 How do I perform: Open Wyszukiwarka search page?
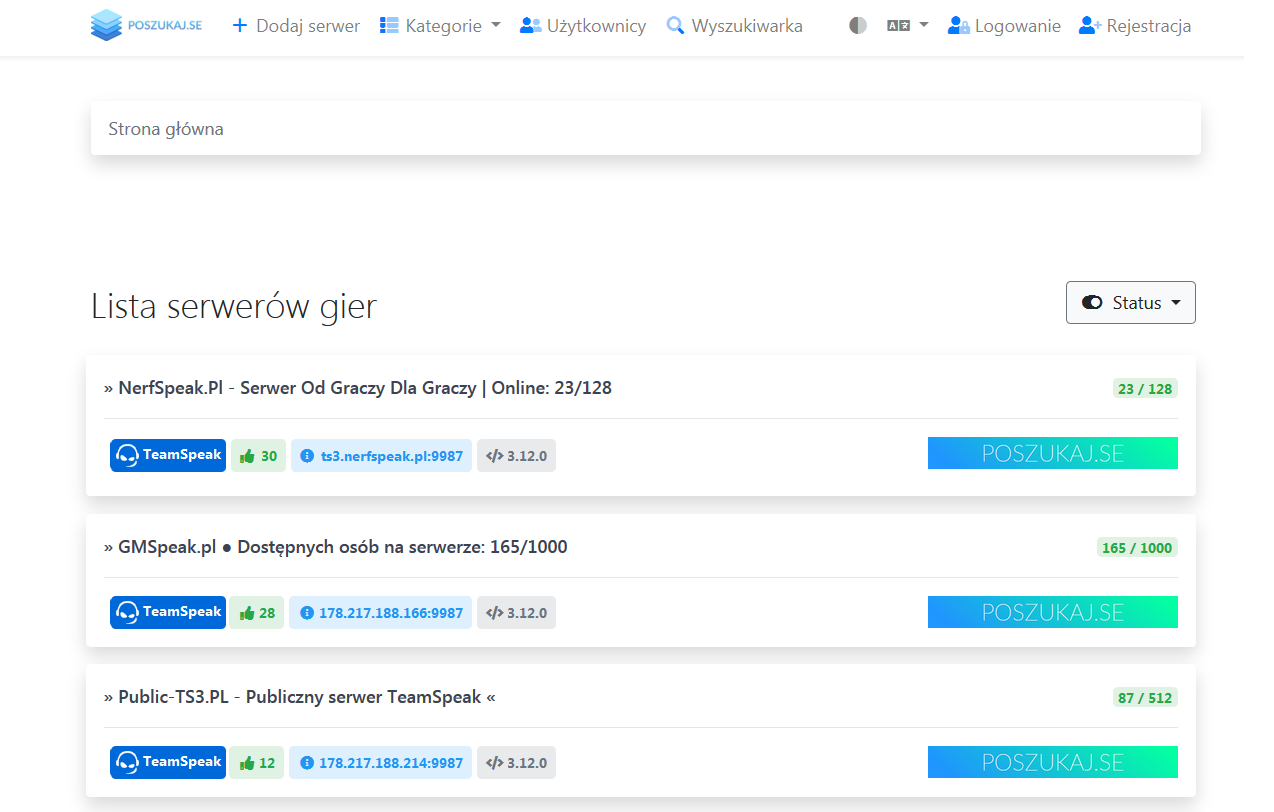734,26
